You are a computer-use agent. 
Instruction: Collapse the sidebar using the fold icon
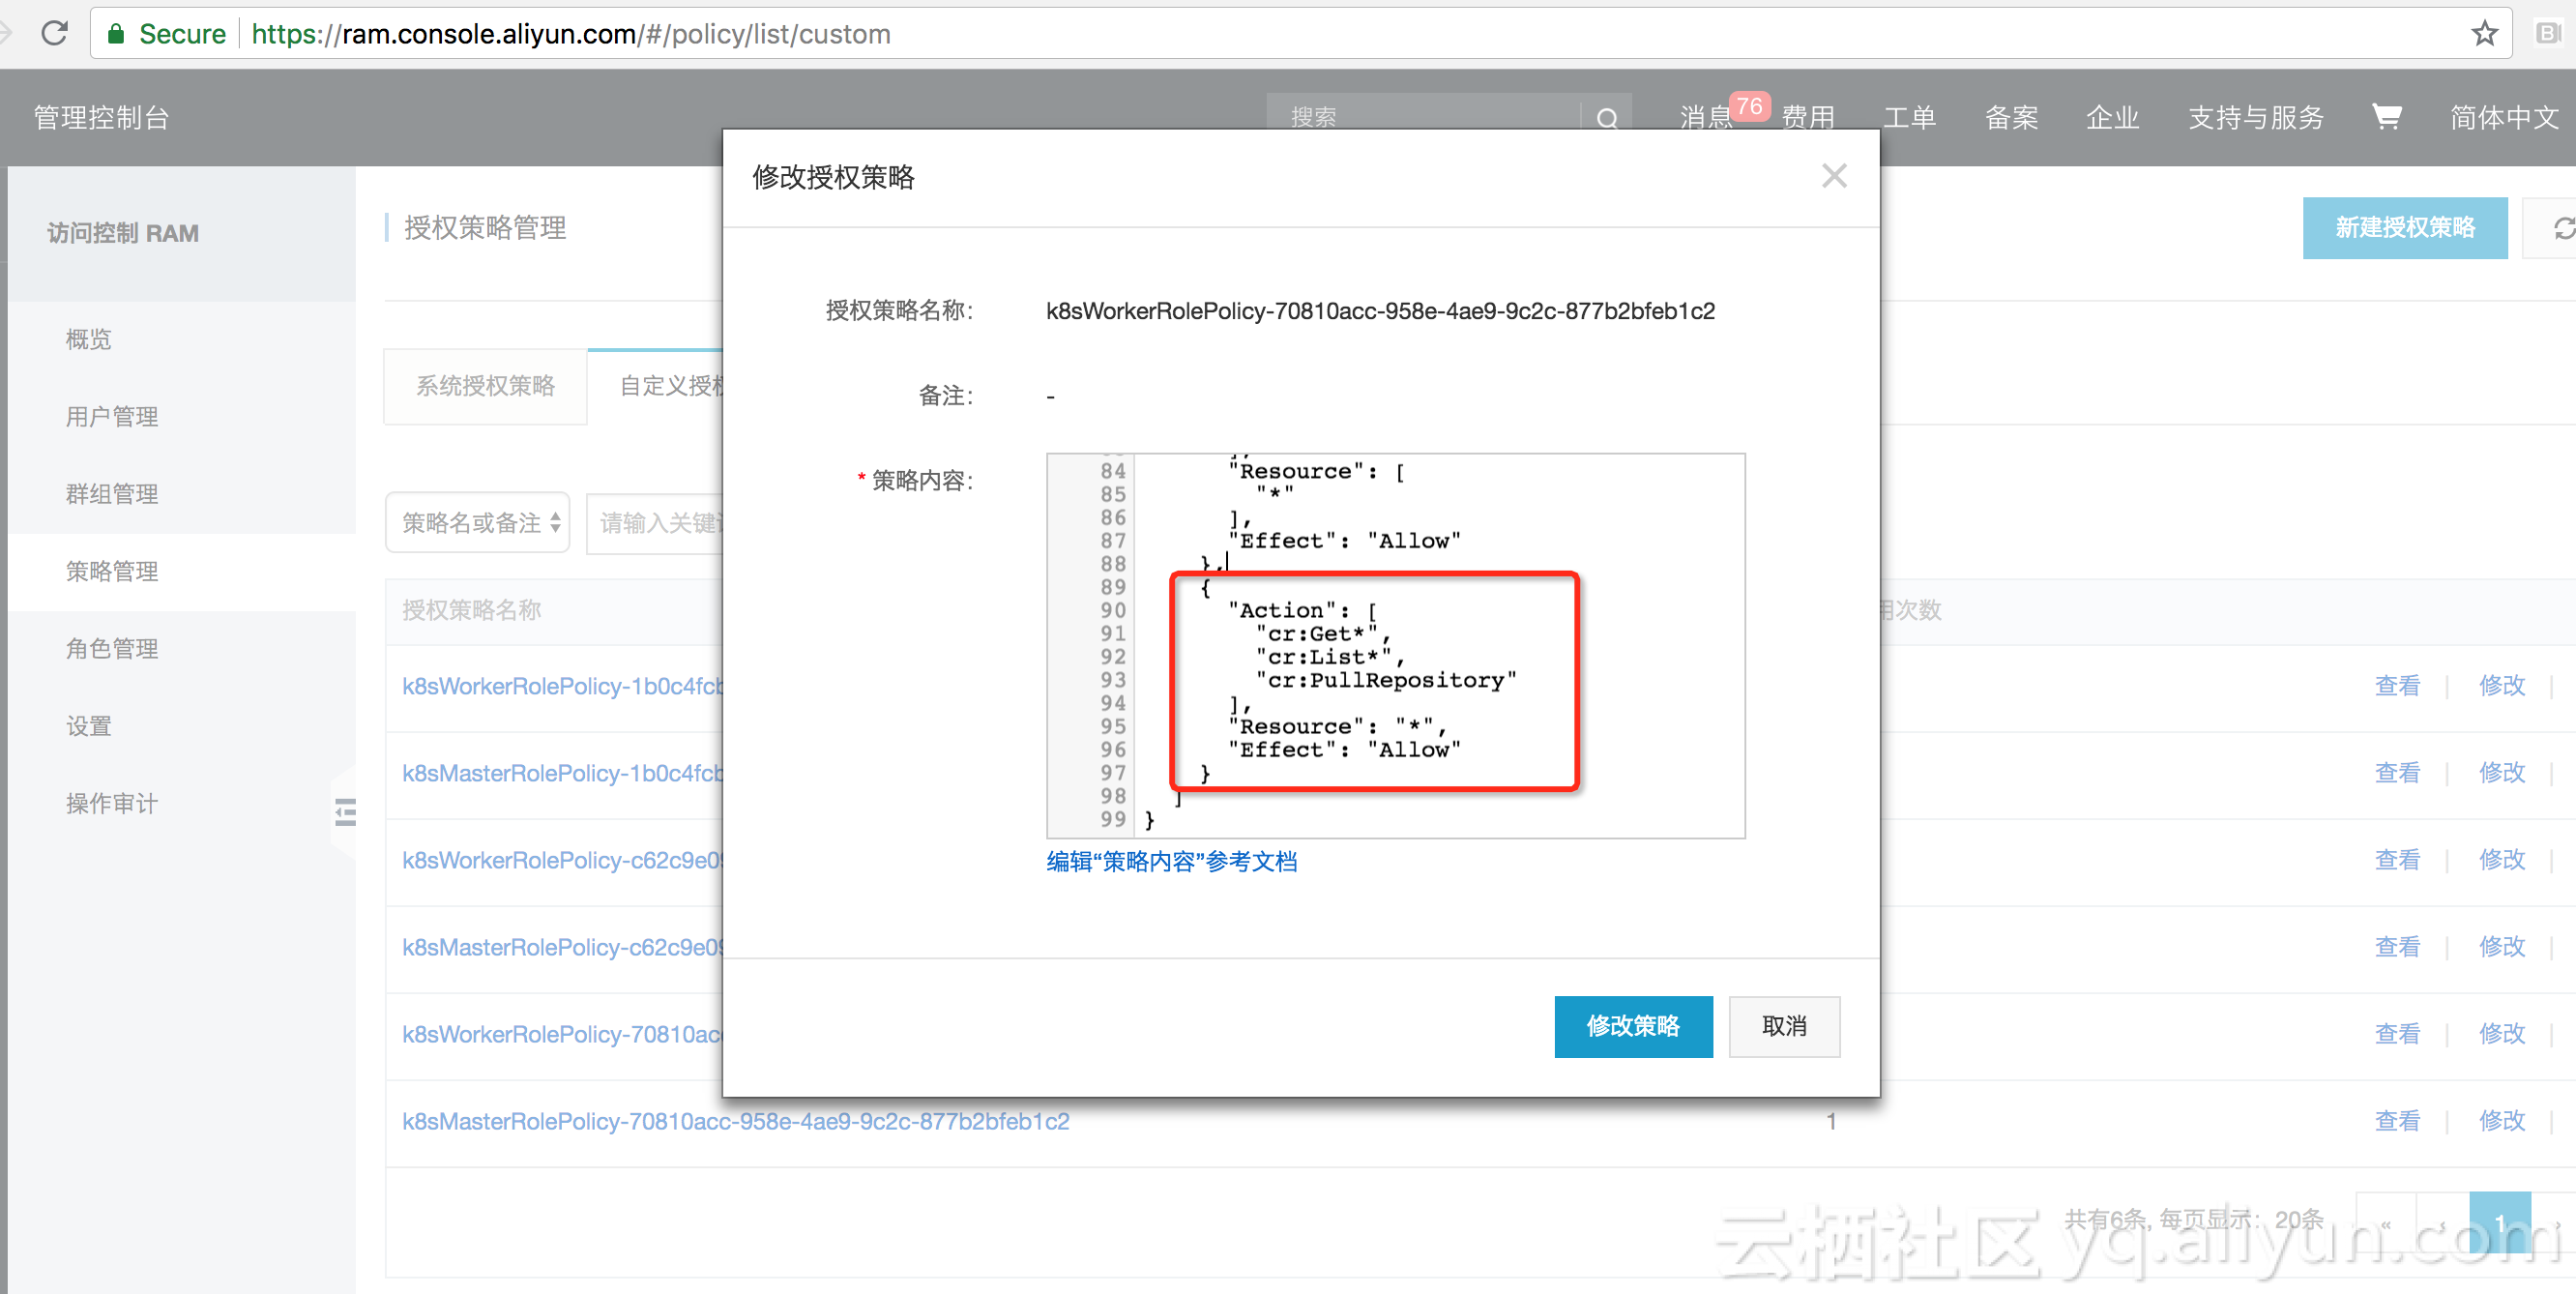345,811
